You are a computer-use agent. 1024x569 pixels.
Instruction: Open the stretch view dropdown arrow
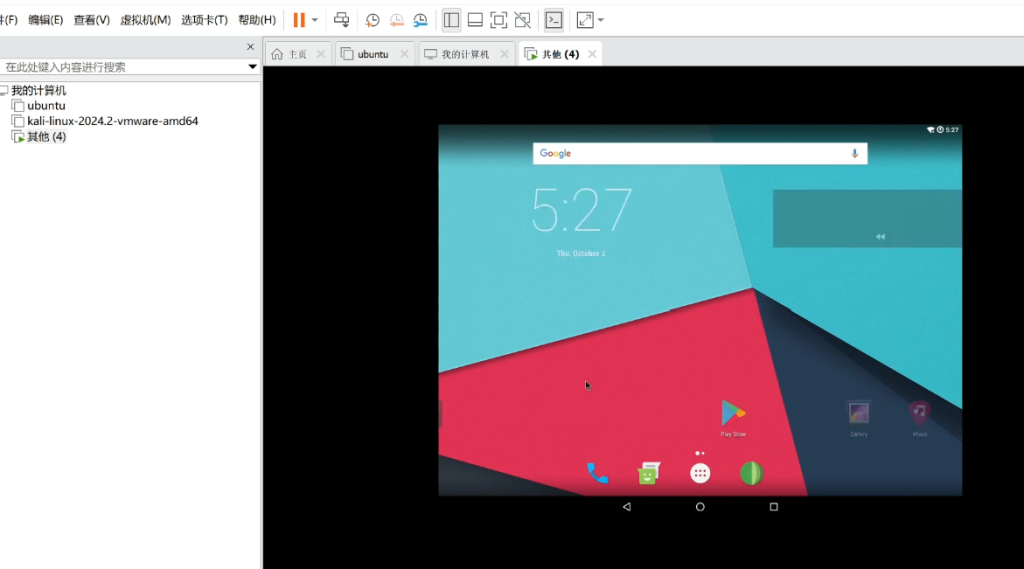(x=600, y=20)
